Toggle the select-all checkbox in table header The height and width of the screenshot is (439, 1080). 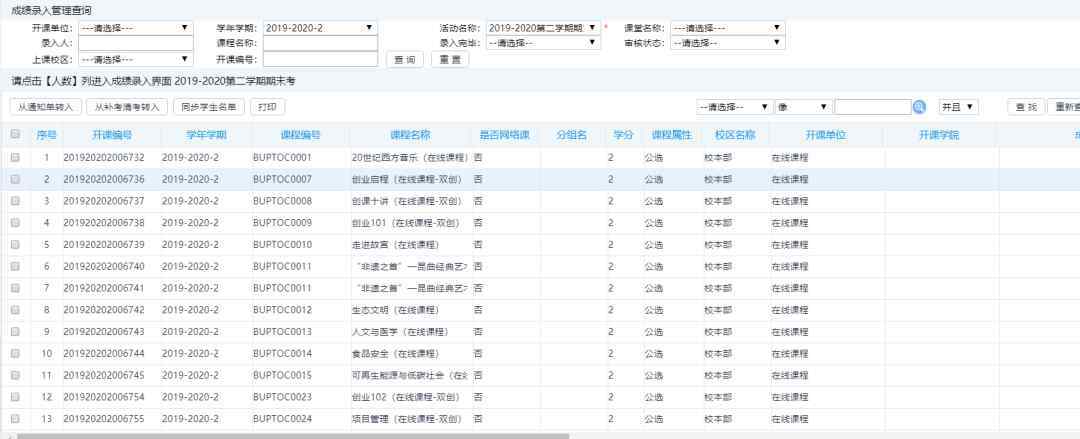pyautogui.click(x=15, y=134)
